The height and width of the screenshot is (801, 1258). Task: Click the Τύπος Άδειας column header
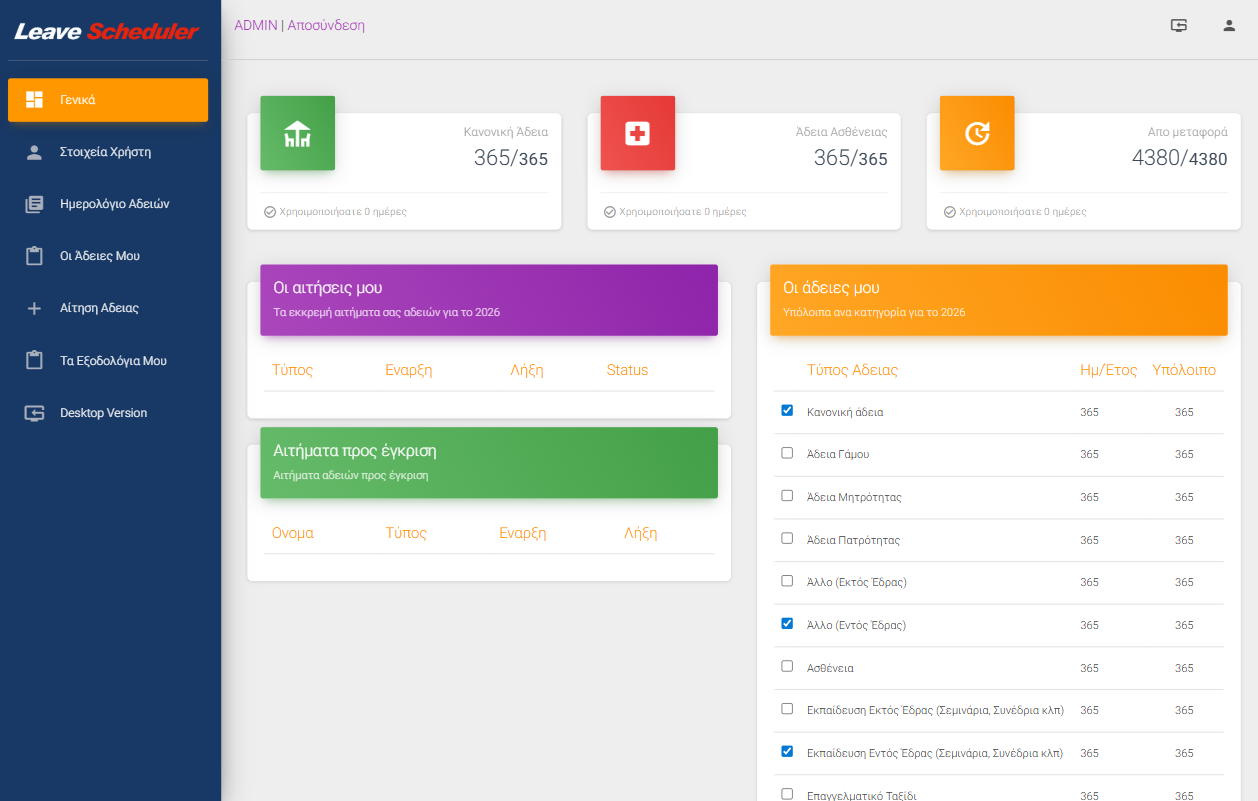852,370
